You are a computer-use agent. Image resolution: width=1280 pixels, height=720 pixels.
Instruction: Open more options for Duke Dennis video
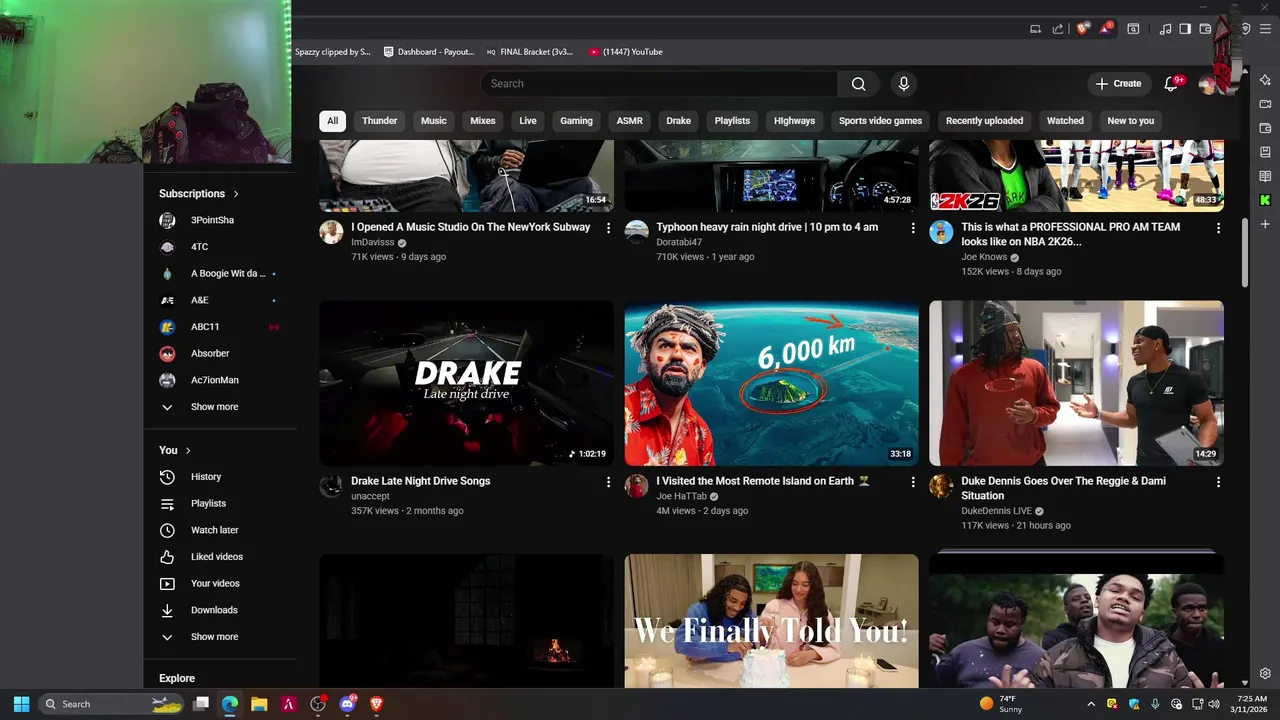[x=1218, y=482]
